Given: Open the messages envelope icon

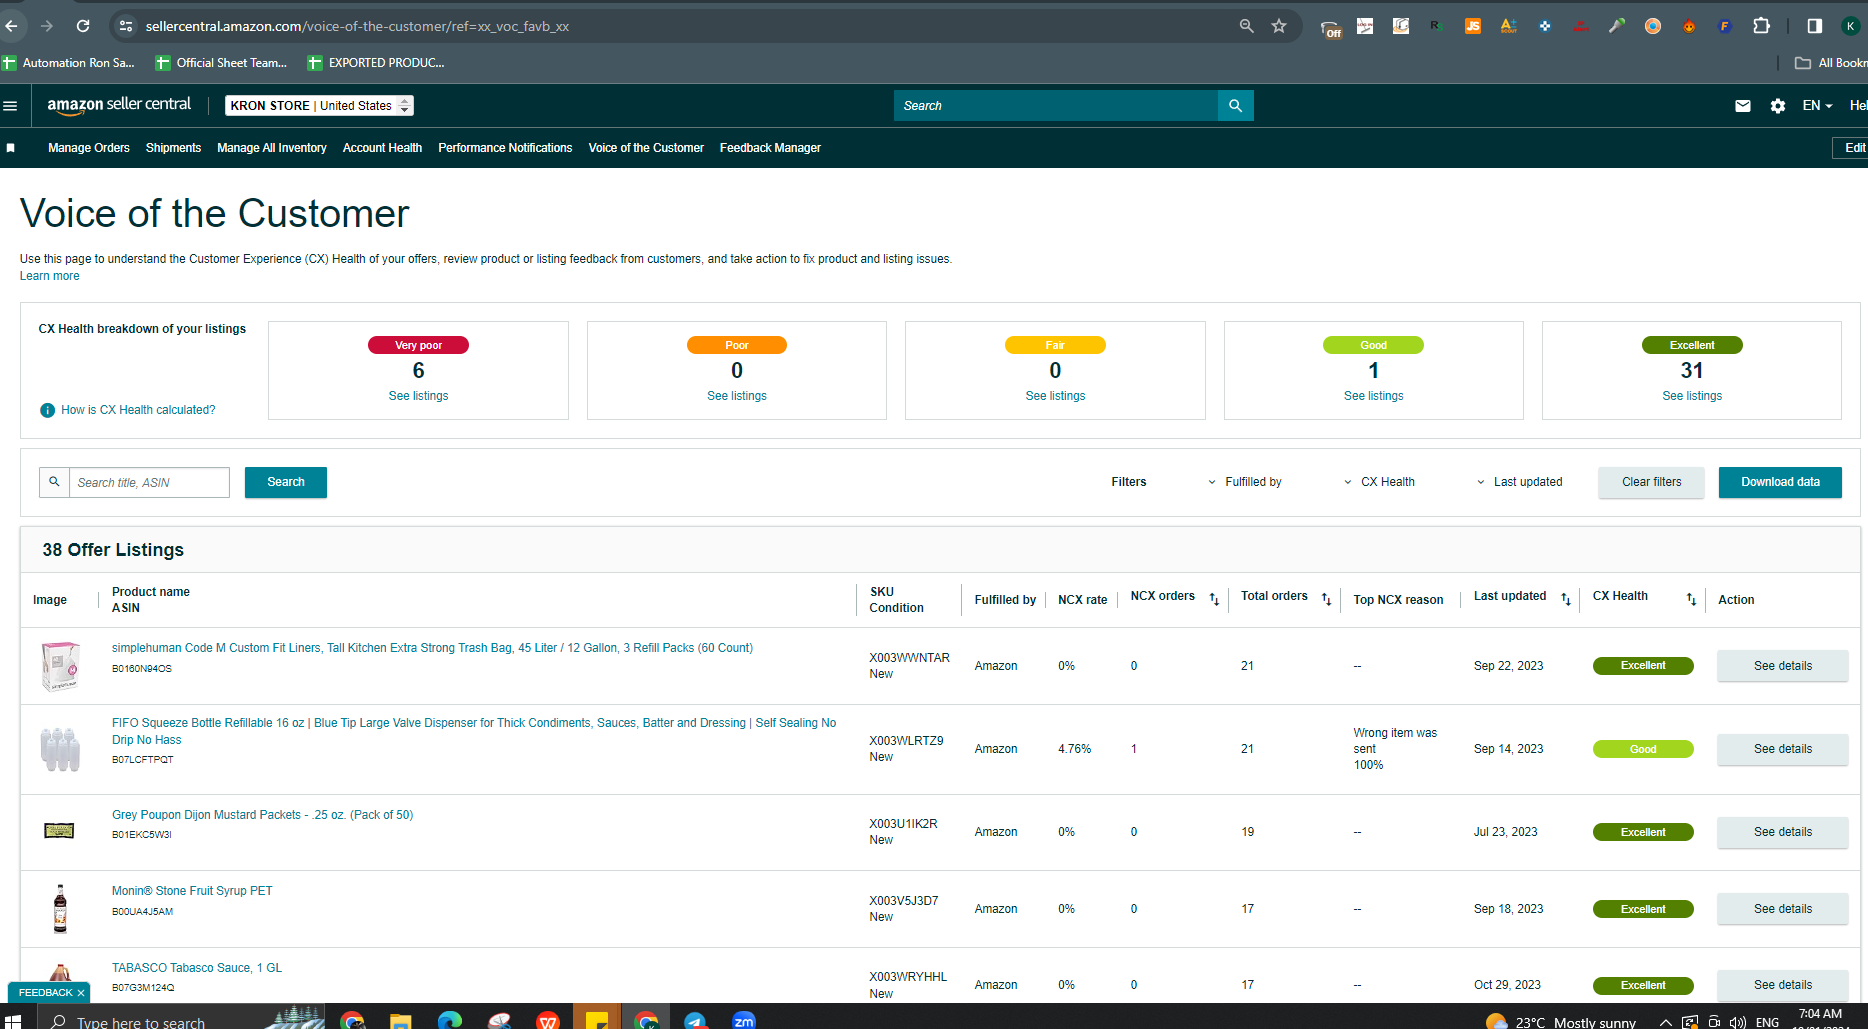Looking at the screenshot, I should click(x=1743, y=106).
